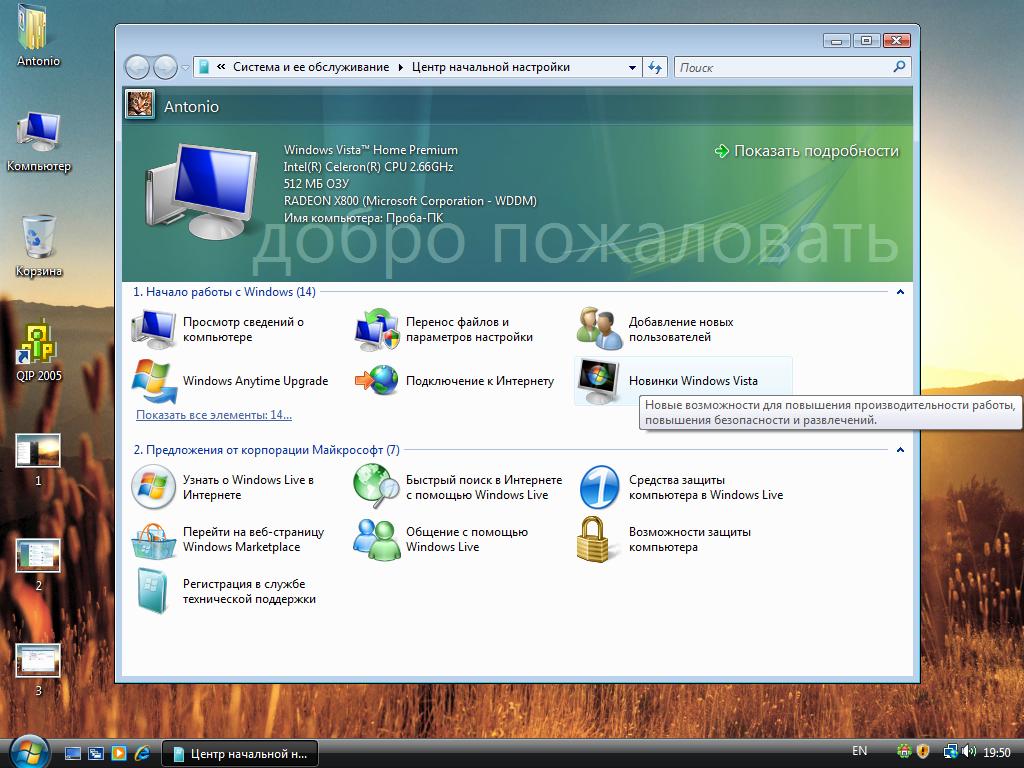The image size is (1024, 768).
Task: Click the Refresh button beside address bar
Action: 654,67
